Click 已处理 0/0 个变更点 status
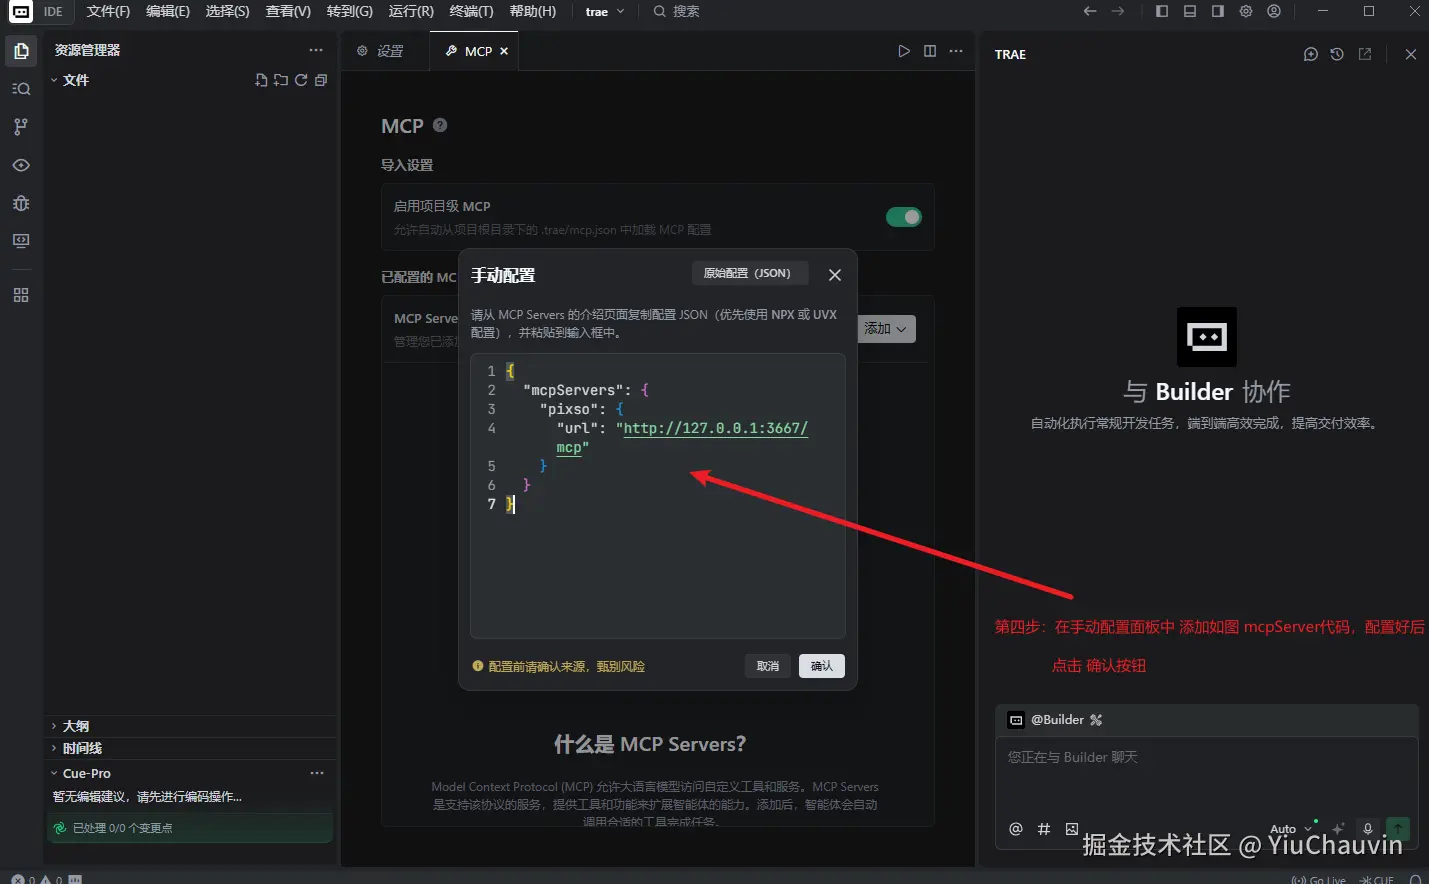Screen dimensions: 1429x884 (190, 828)
